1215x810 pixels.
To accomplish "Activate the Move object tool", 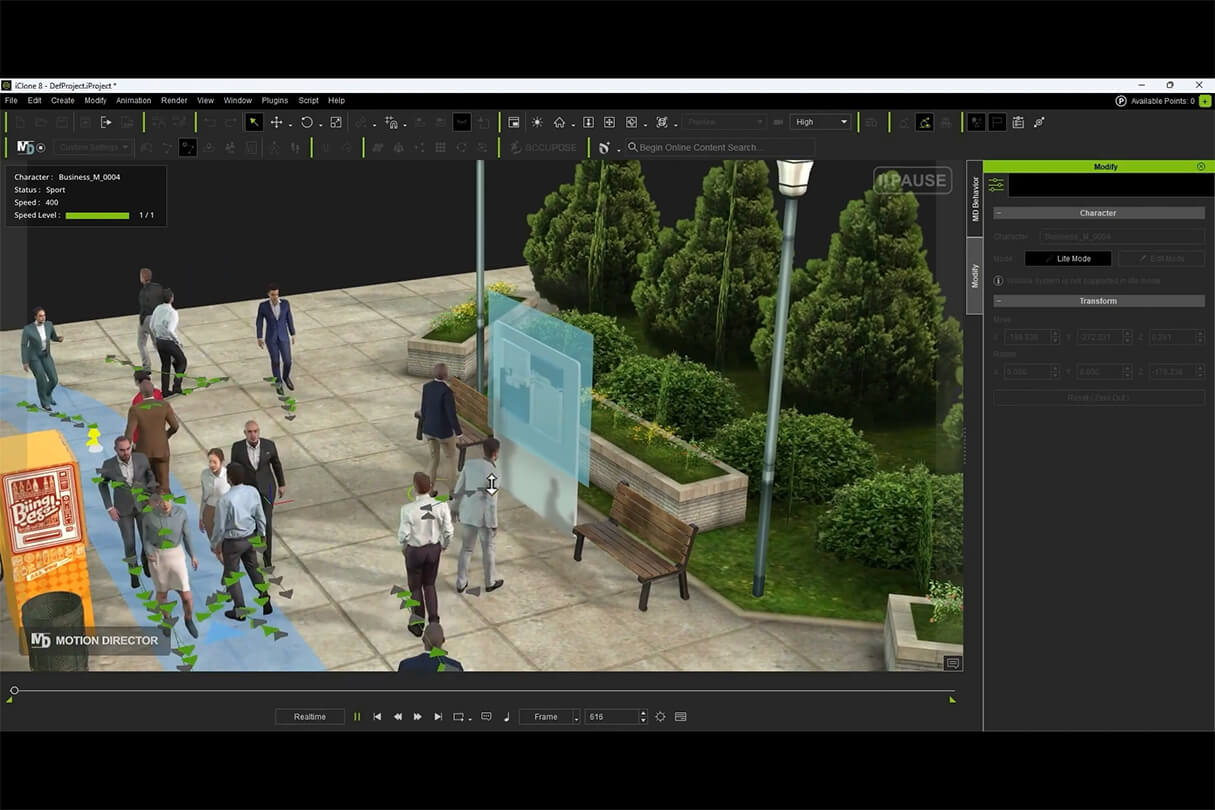I will (277, 122).
